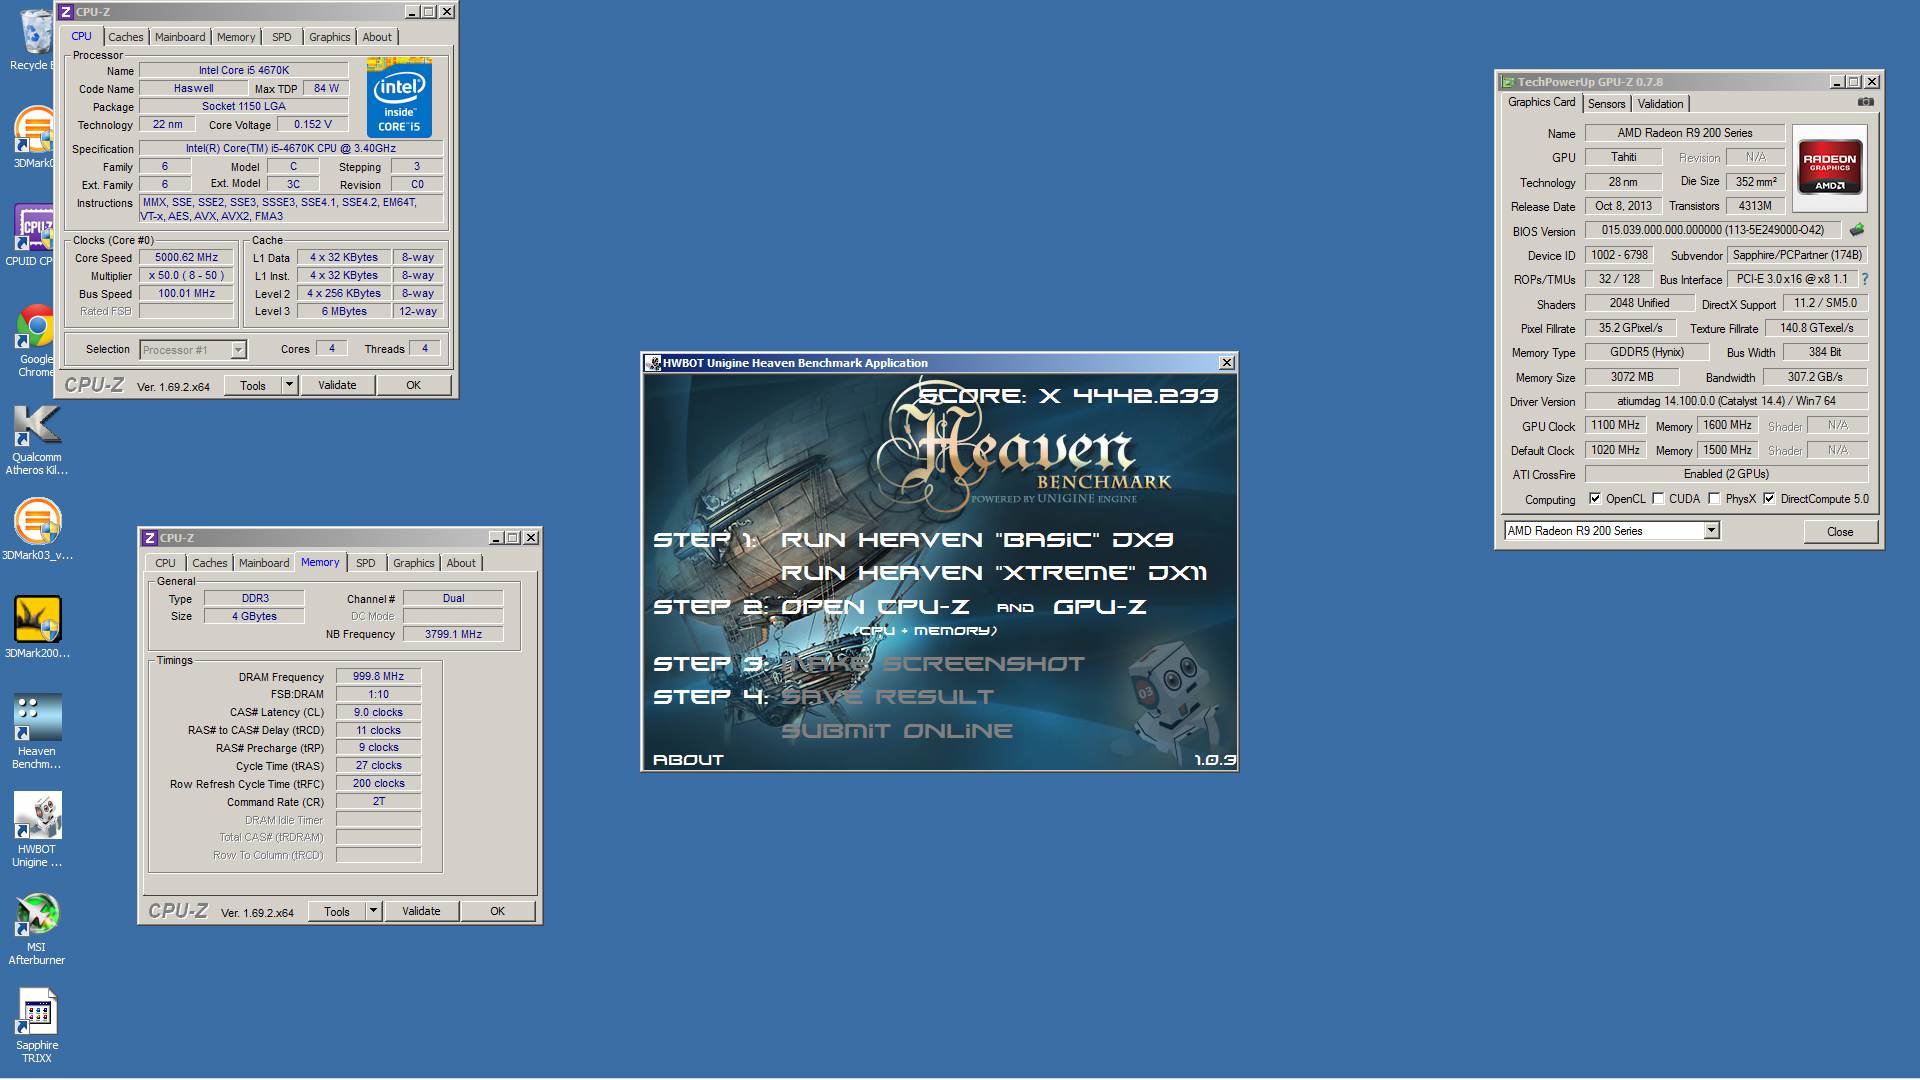Click OK in the lower CPU-Z window
The width and height of the screenshot is (1920, 1080).
pos(497,911)
